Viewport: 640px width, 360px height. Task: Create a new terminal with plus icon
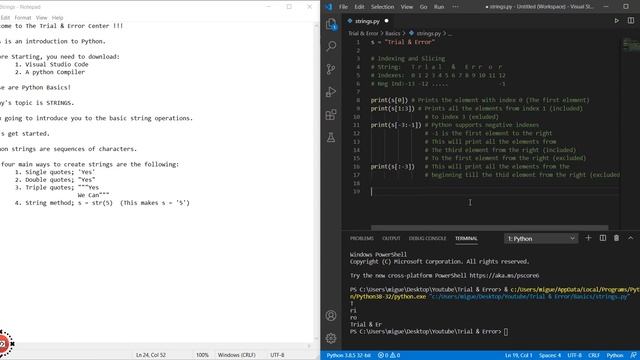tap(588, 238)
